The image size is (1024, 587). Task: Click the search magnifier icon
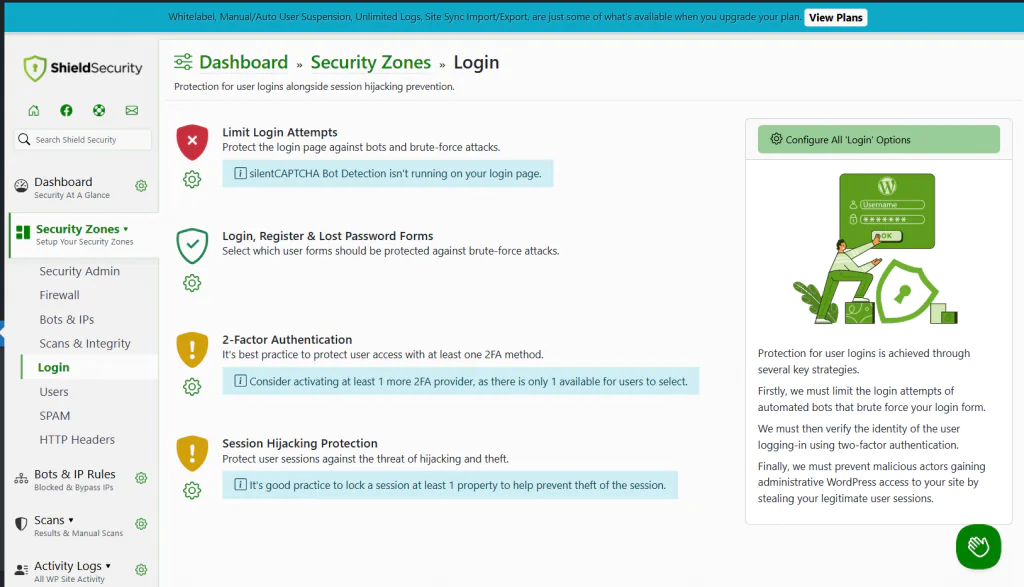point(24,139)
